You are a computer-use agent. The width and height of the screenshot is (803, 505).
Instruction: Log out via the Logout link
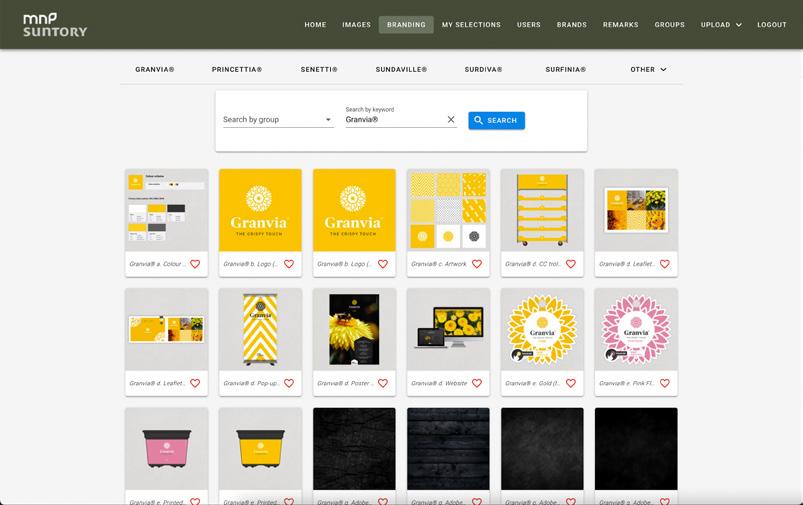[x=772, y=25]
